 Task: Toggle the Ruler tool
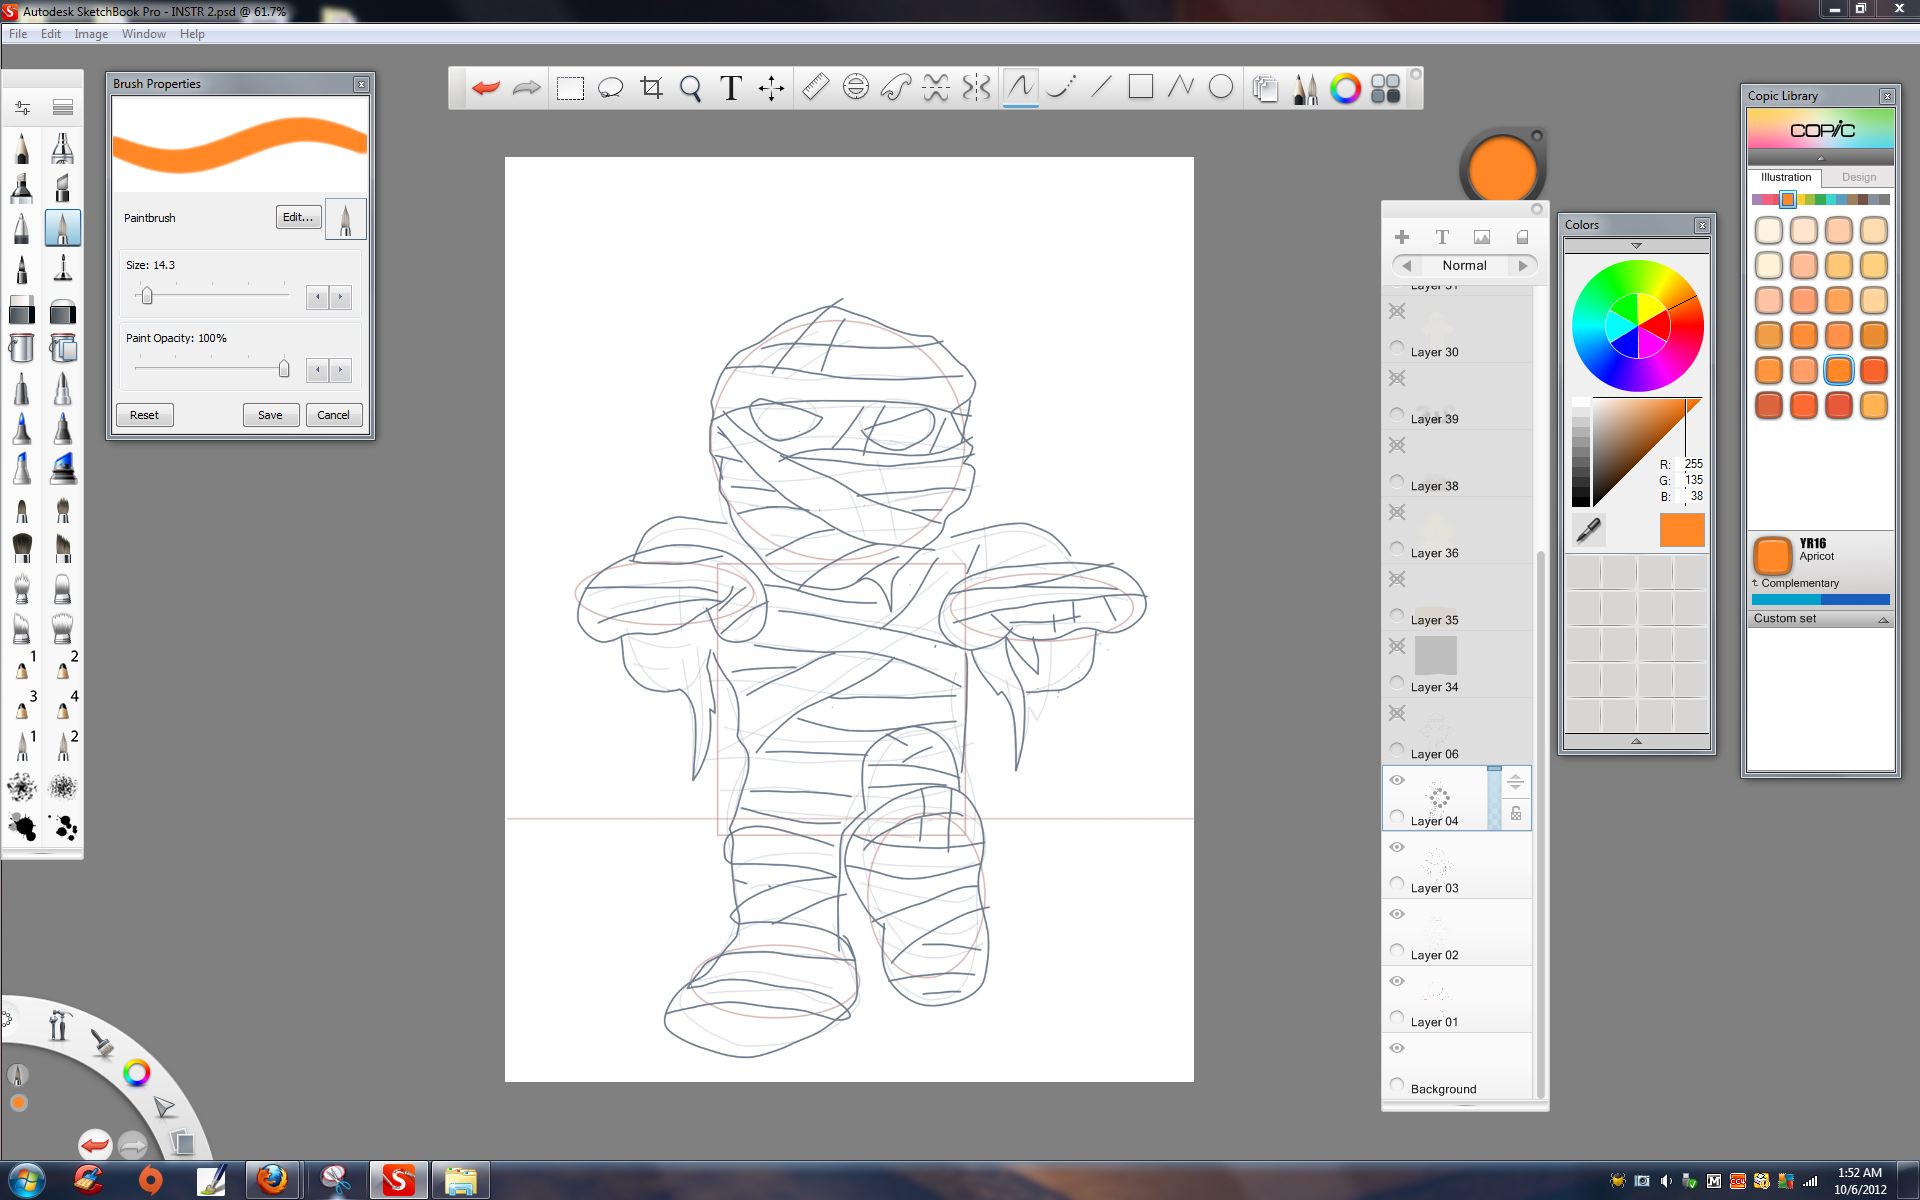815,88
